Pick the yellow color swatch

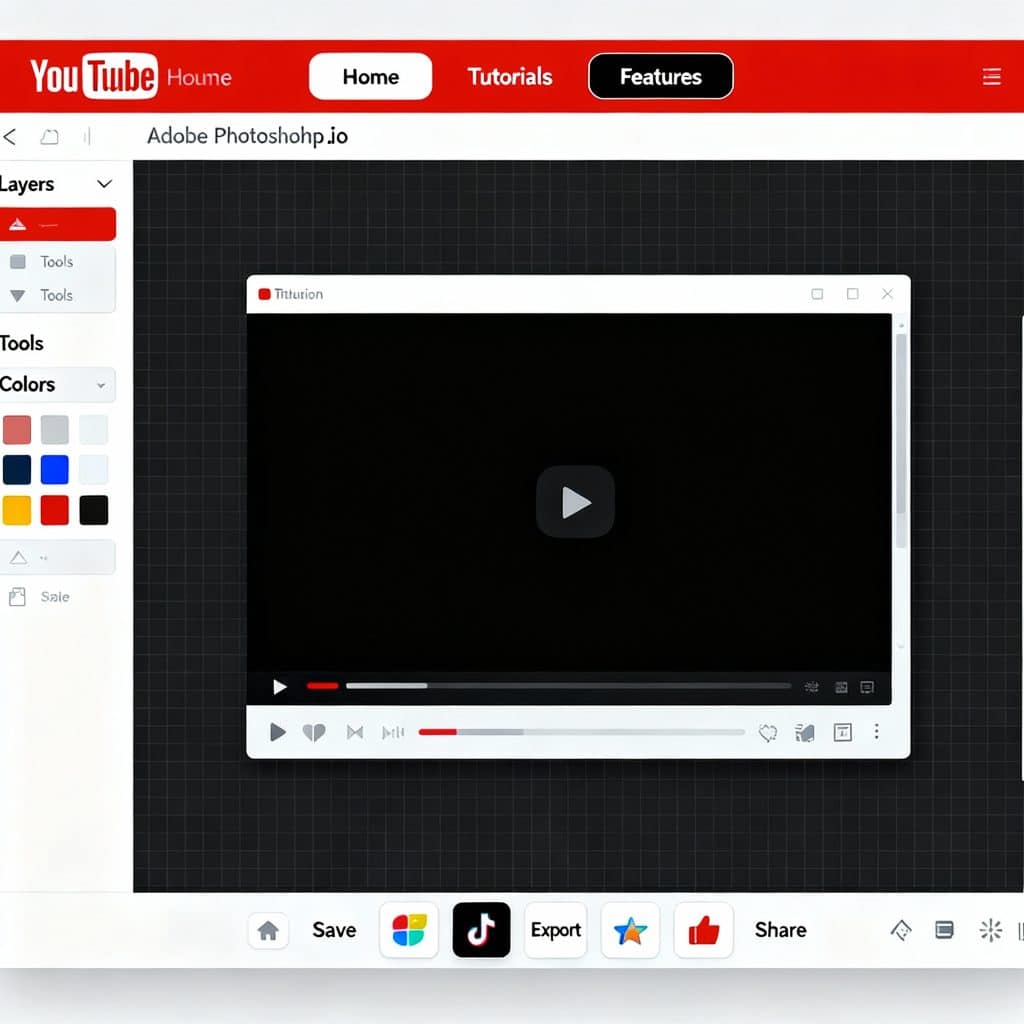[x=17, y=510]
